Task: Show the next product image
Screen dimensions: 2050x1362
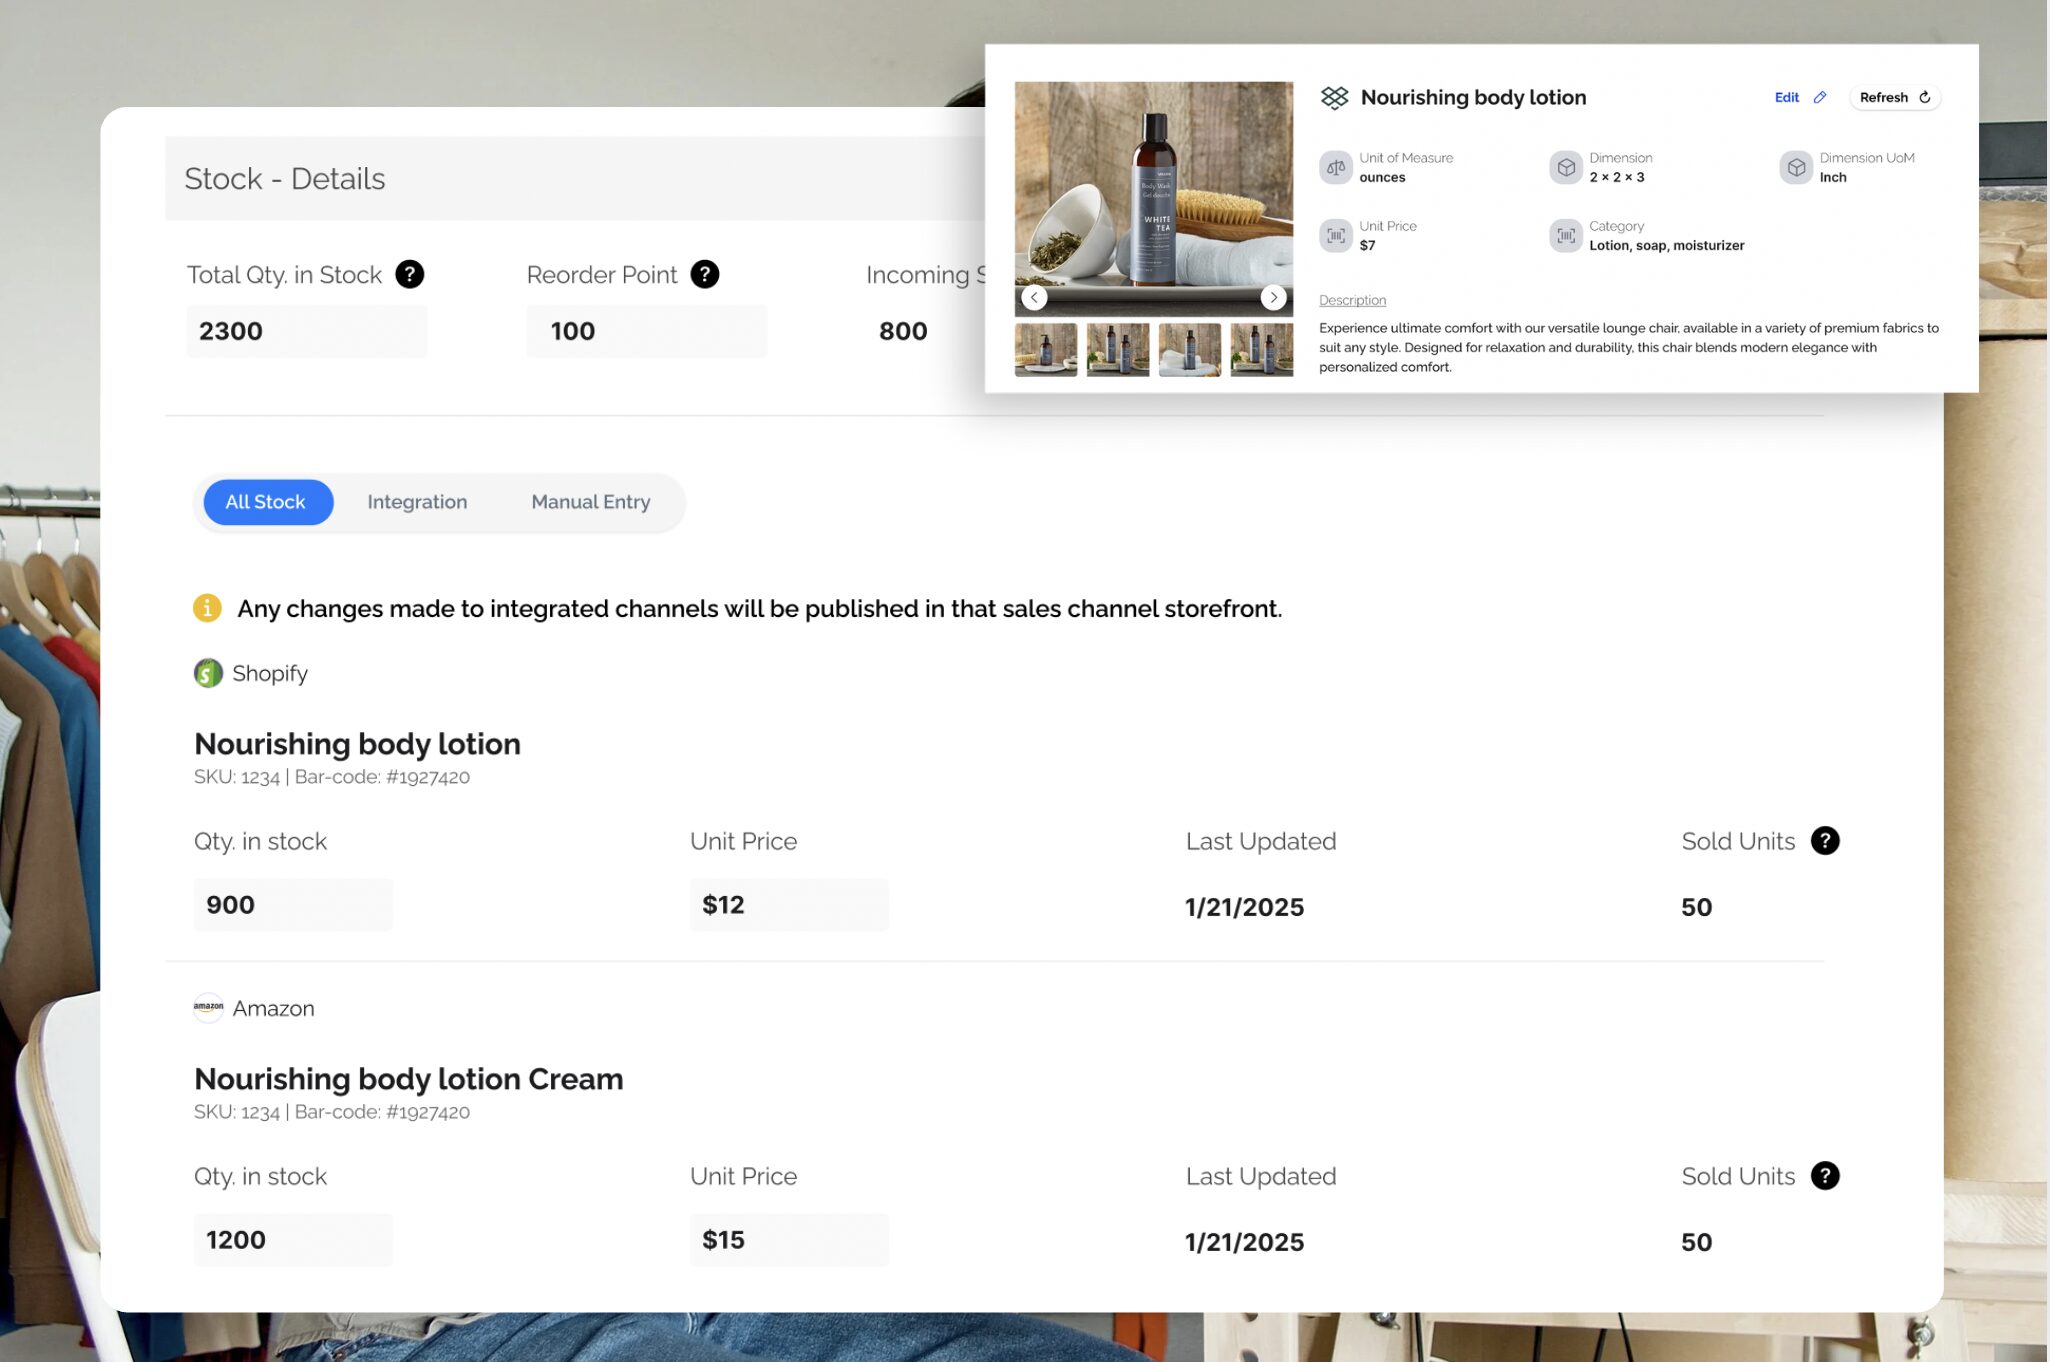Action: (x=1273, y=297)
